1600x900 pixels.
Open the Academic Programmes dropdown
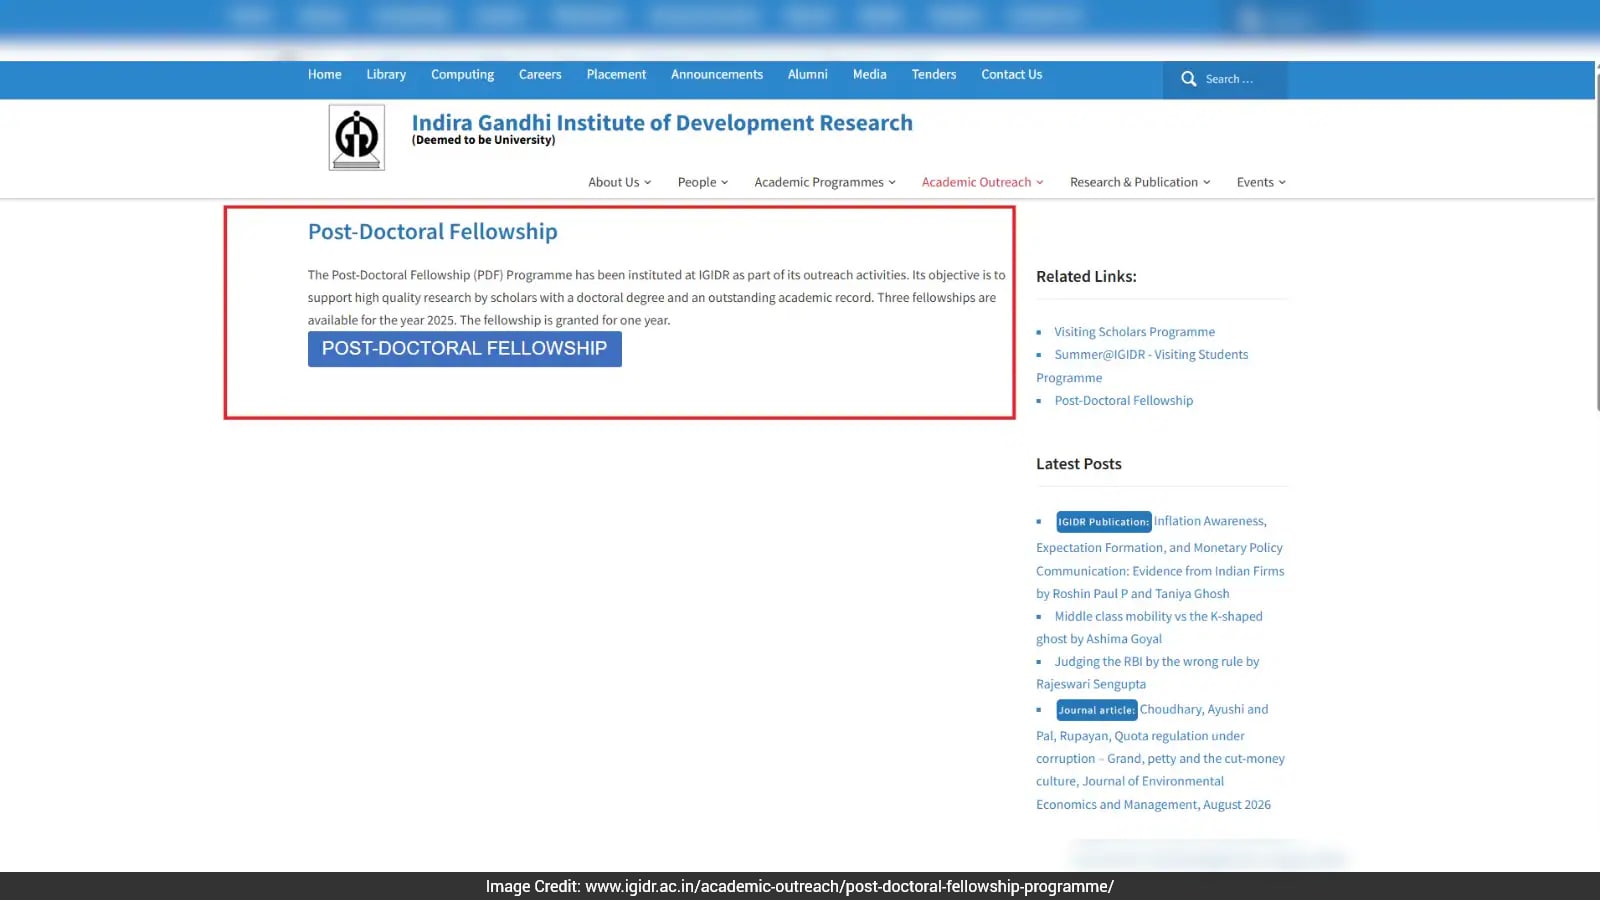point(825,182)
